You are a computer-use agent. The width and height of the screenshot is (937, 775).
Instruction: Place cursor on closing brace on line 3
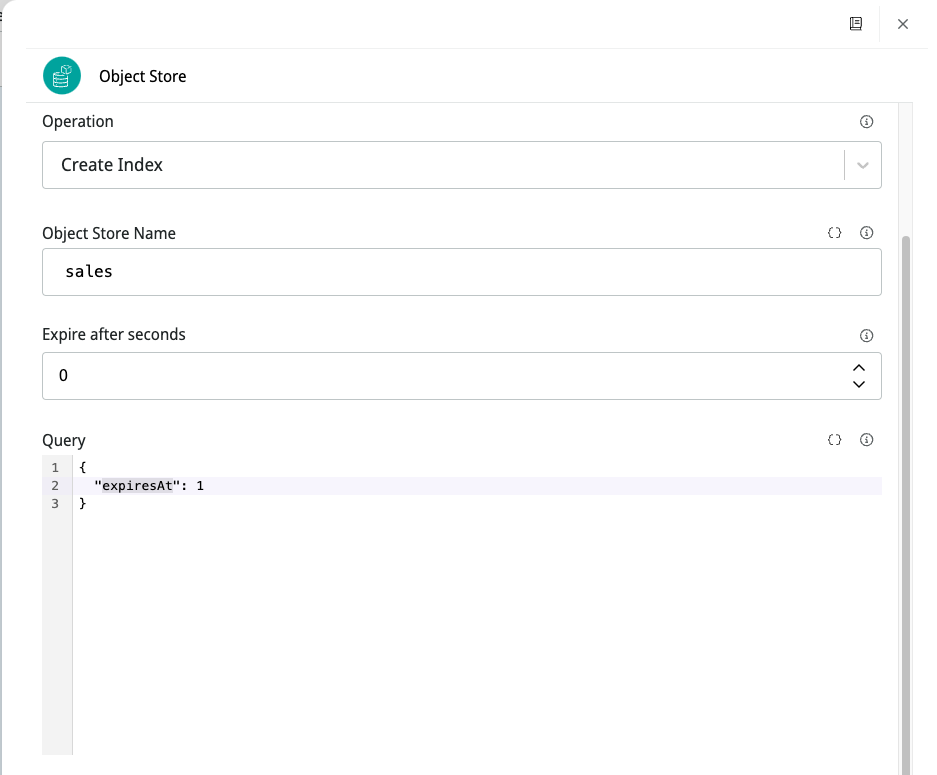83,504
